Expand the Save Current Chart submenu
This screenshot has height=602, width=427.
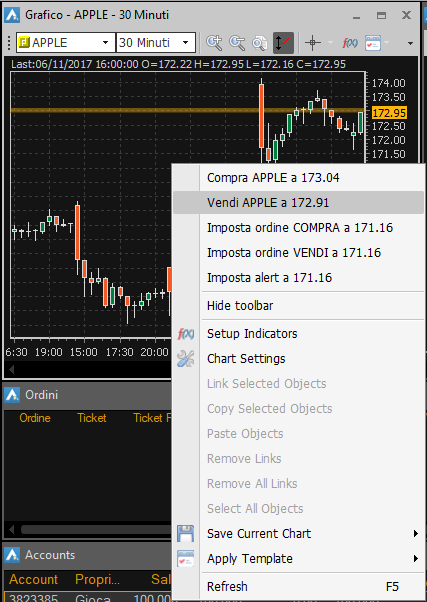416,534
